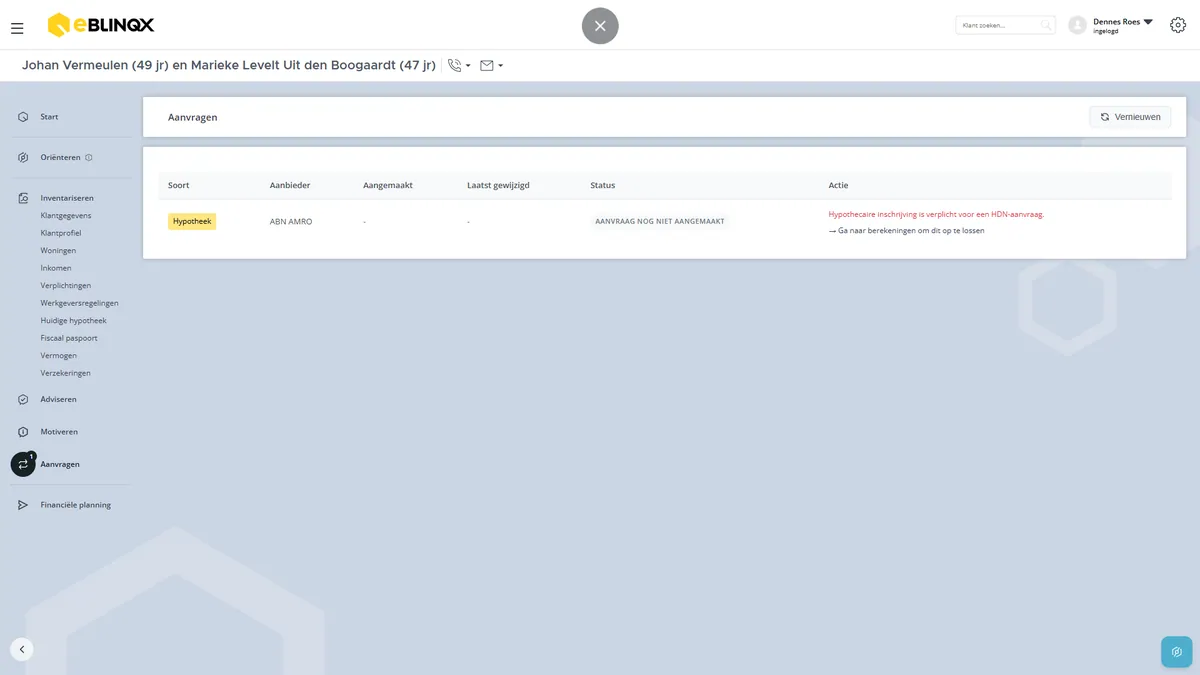Open the Motiveren section icon
Image resolution: width=1200 pixels, height=675 pixels.
point(23,432)
